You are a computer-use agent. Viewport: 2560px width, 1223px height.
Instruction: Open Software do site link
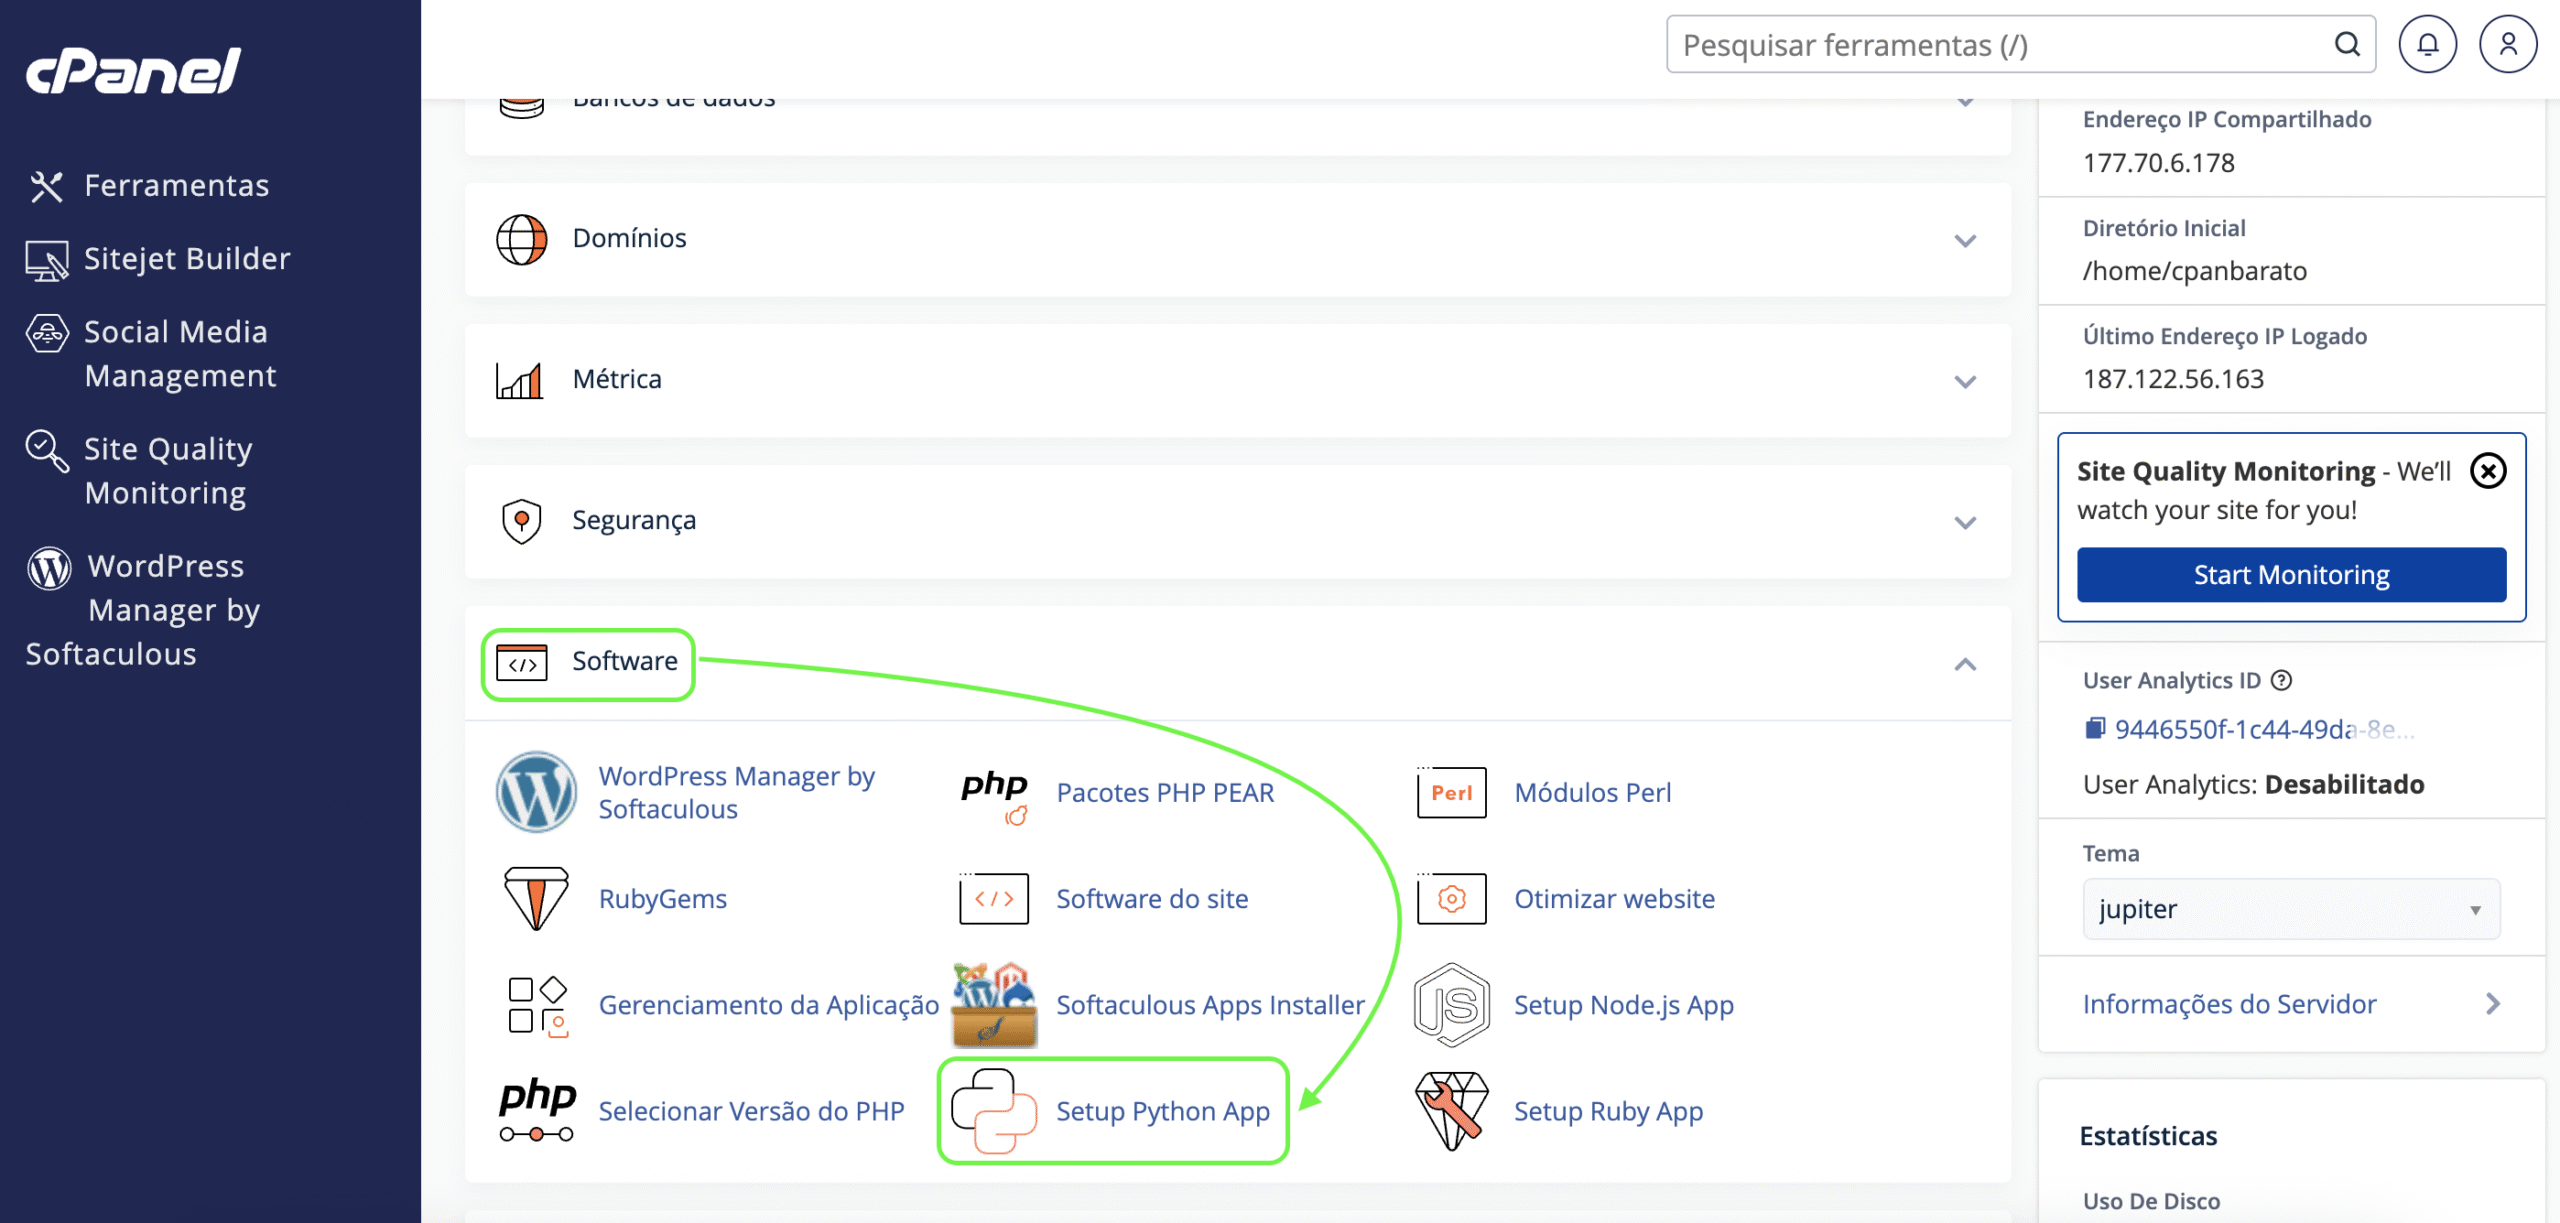(1152, 899)
